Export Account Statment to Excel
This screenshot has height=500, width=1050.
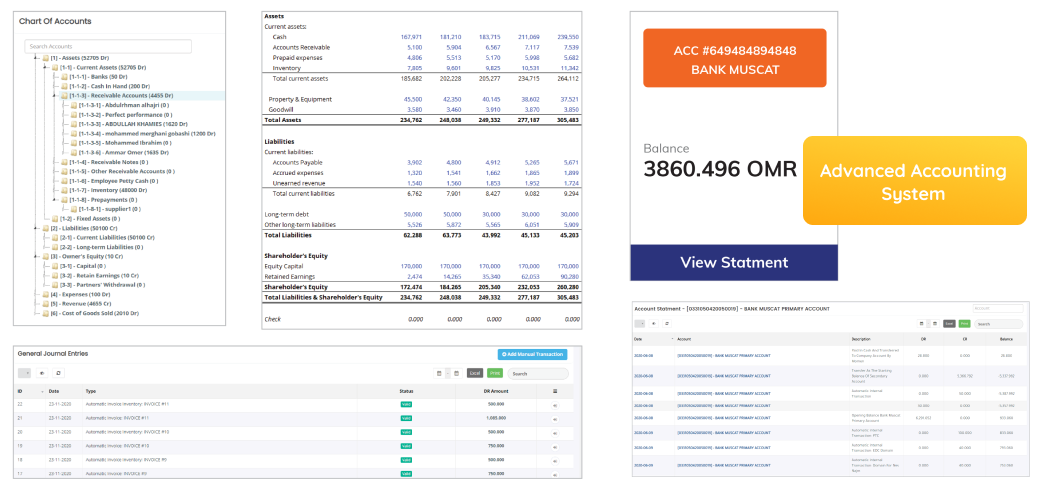pos(949,323)
